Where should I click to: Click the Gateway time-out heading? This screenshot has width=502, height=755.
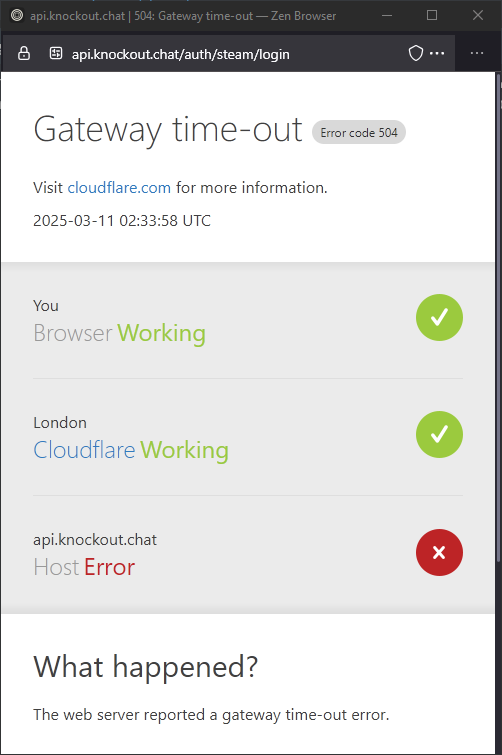click(x=168, y=130)
